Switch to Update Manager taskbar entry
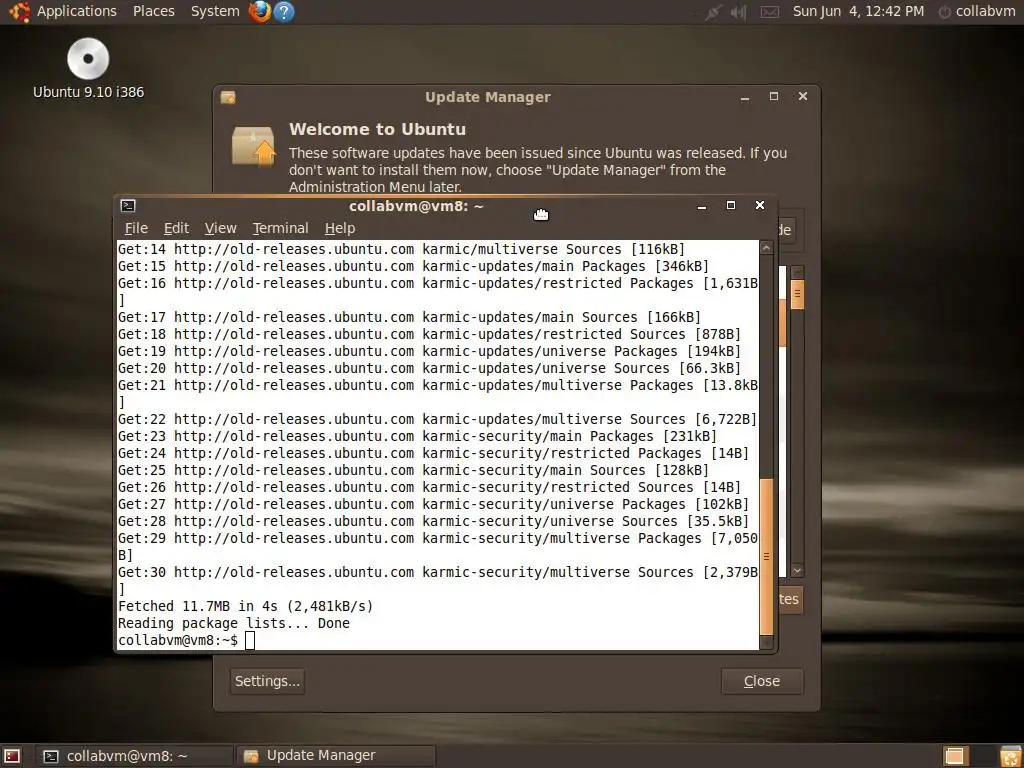Viewport: 1024px width, 768px height. click(336, 756)
